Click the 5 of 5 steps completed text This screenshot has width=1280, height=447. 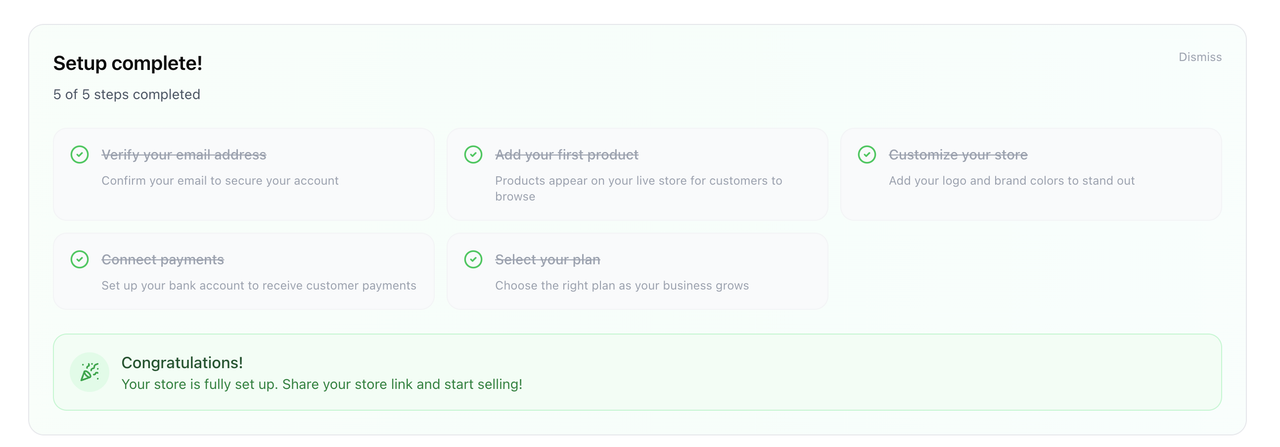(127, 95)
